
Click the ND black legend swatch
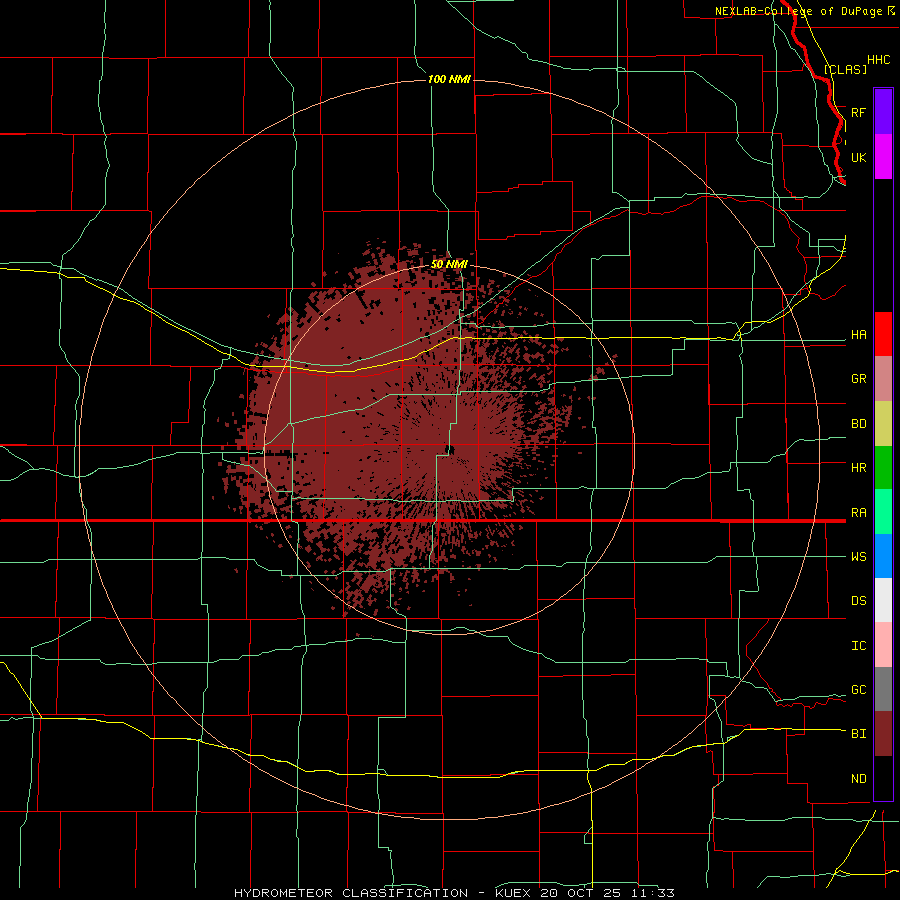coord(883,778)
